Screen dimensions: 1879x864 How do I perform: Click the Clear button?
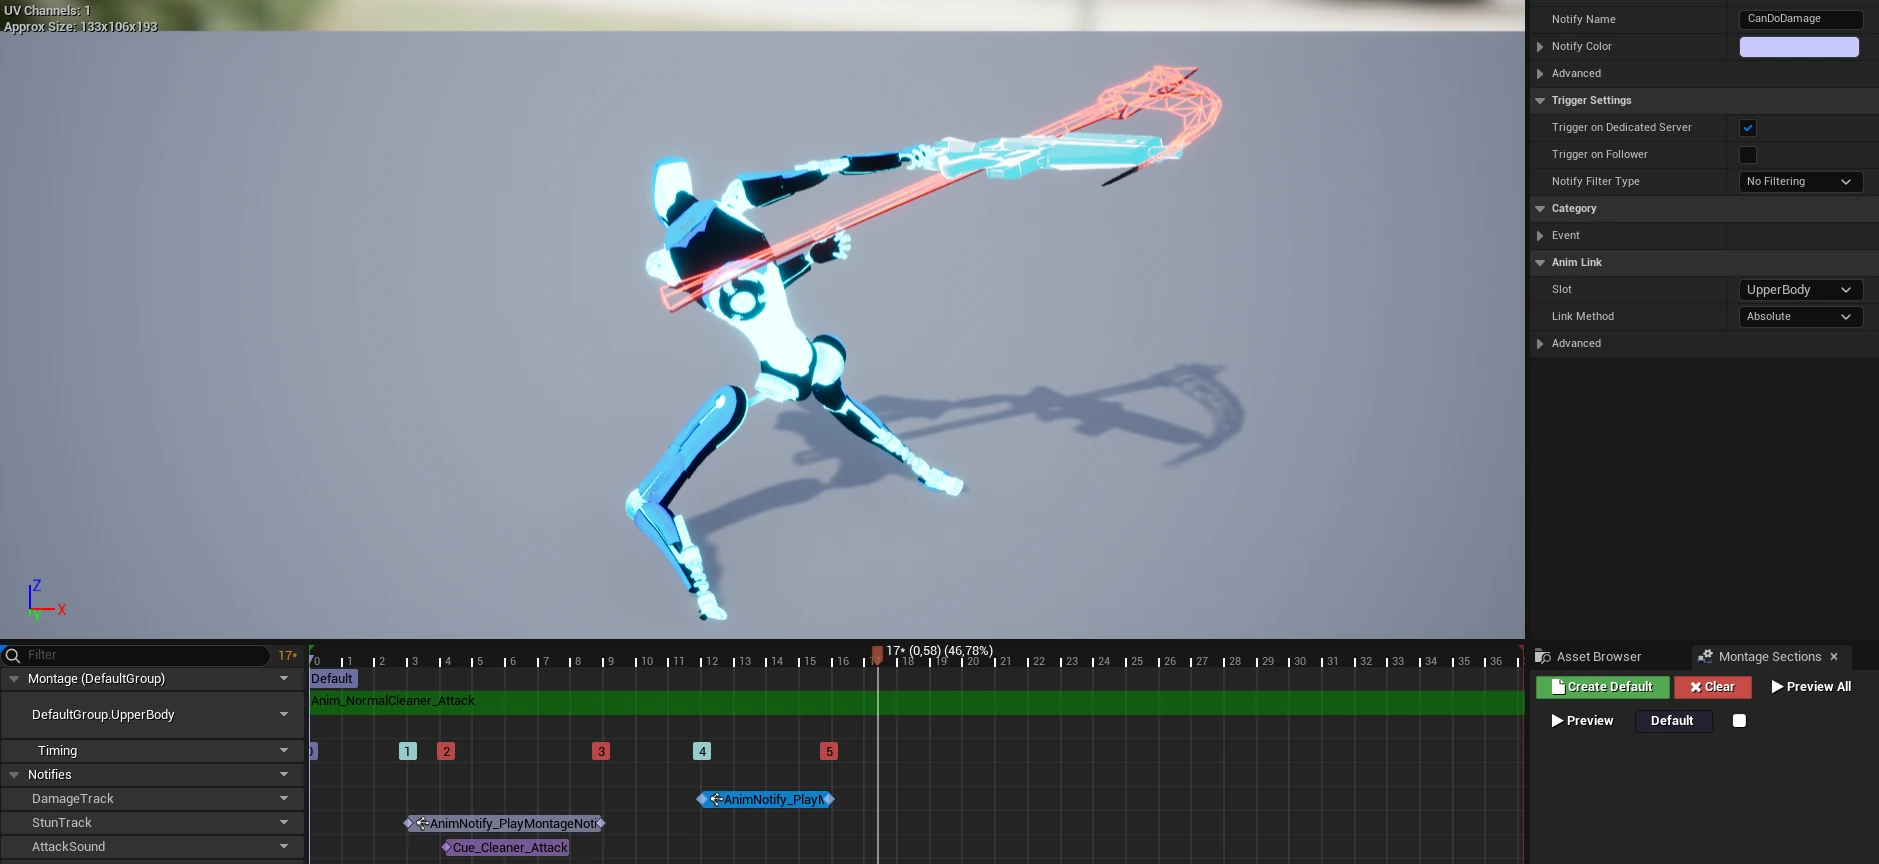tap(1713, 687)
